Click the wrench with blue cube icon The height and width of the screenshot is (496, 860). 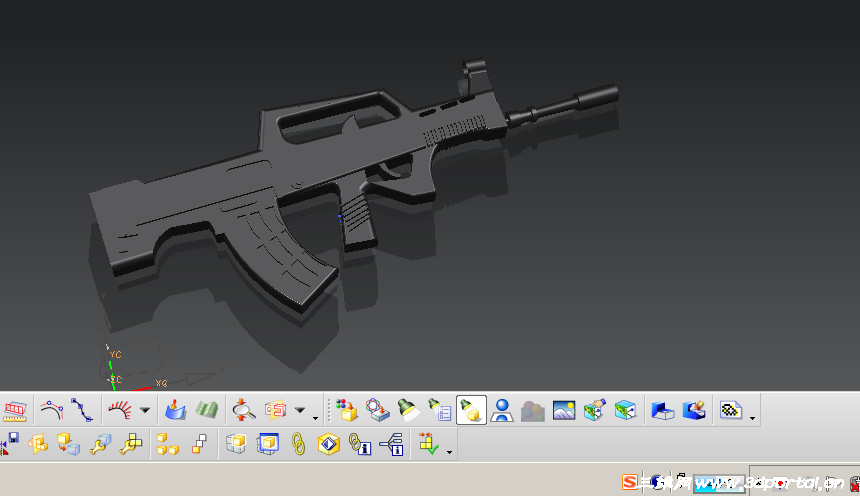pyautogui.click(x=100, y=444)
